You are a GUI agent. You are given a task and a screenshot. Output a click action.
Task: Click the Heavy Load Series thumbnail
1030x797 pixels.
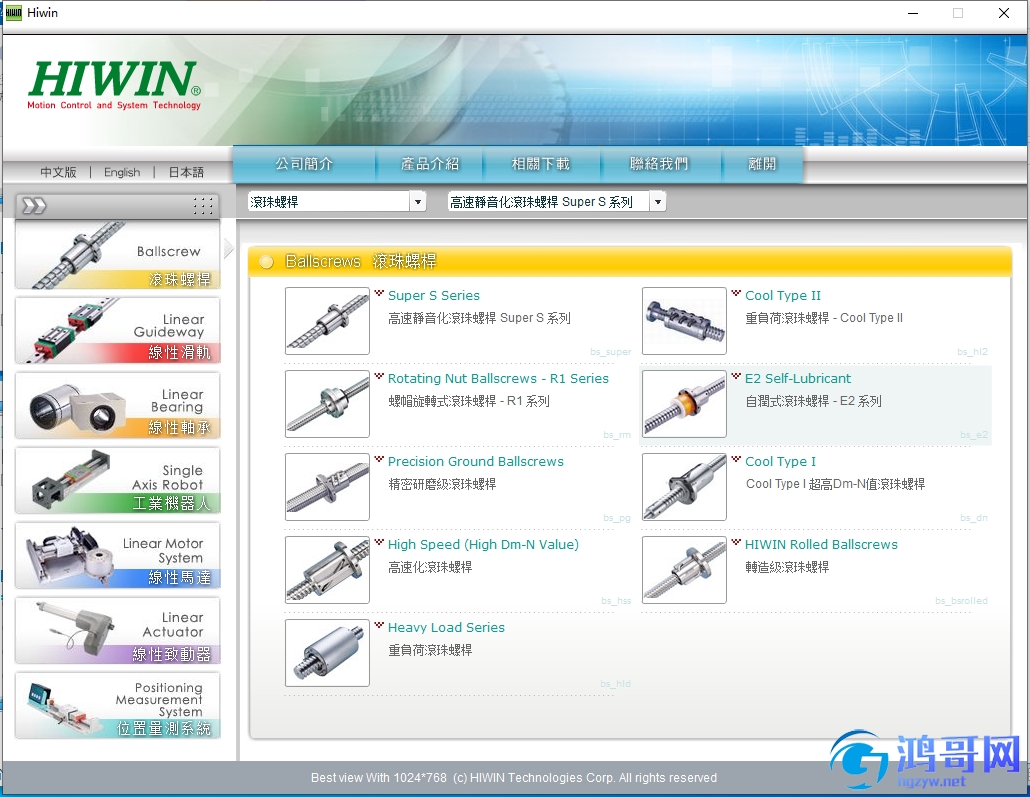click(x=327, y=652)
